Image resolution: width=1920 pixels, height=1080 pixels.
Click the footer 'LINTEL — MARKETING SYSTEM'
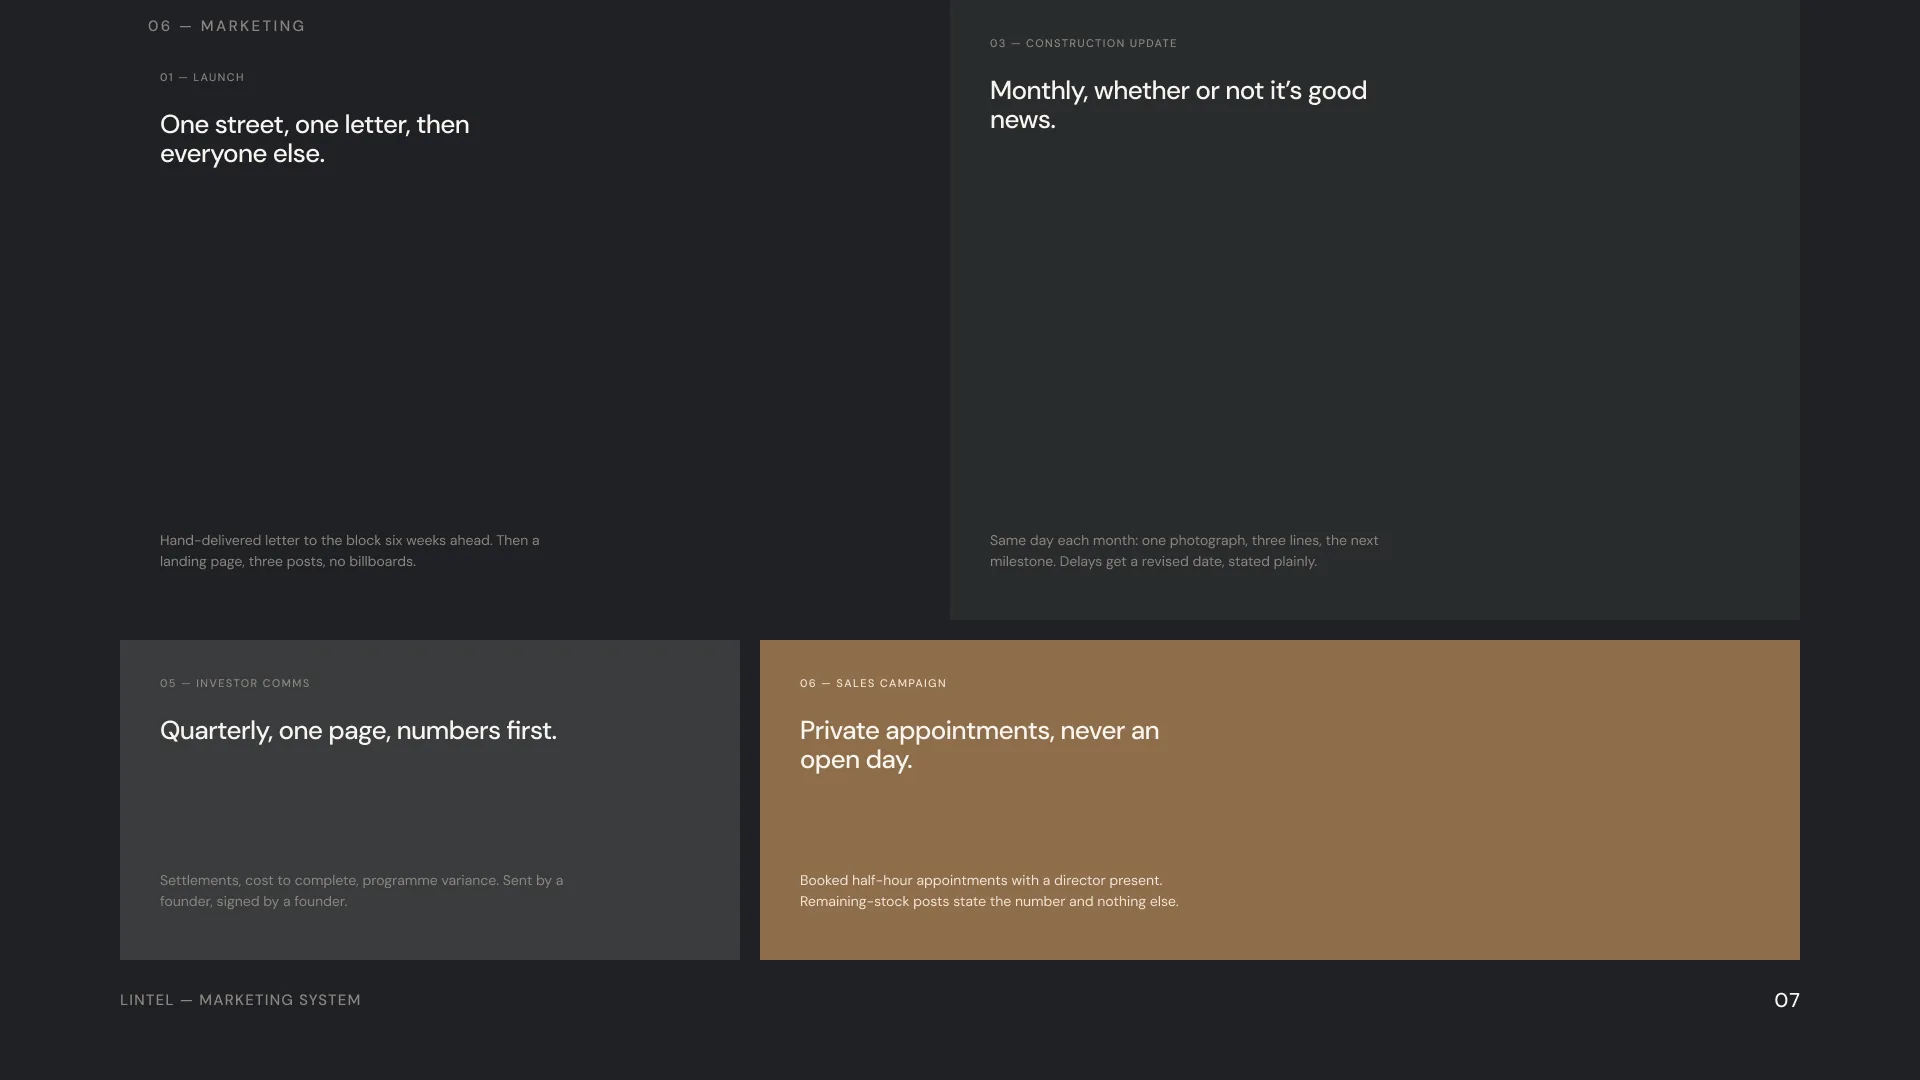(x=240, y=1000)
